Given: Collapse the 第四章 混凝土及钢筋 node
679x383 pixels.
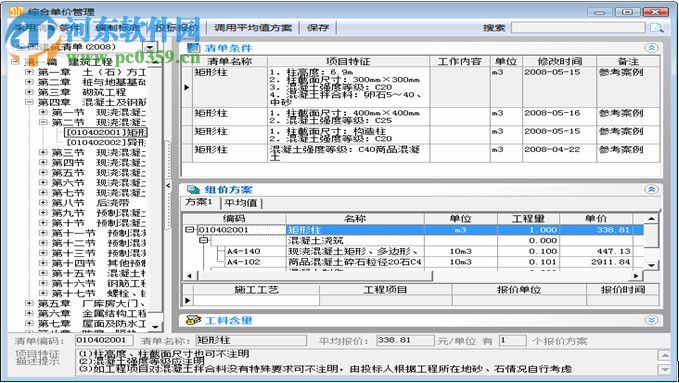Looking at the screenshot, I should pos(29,102).
